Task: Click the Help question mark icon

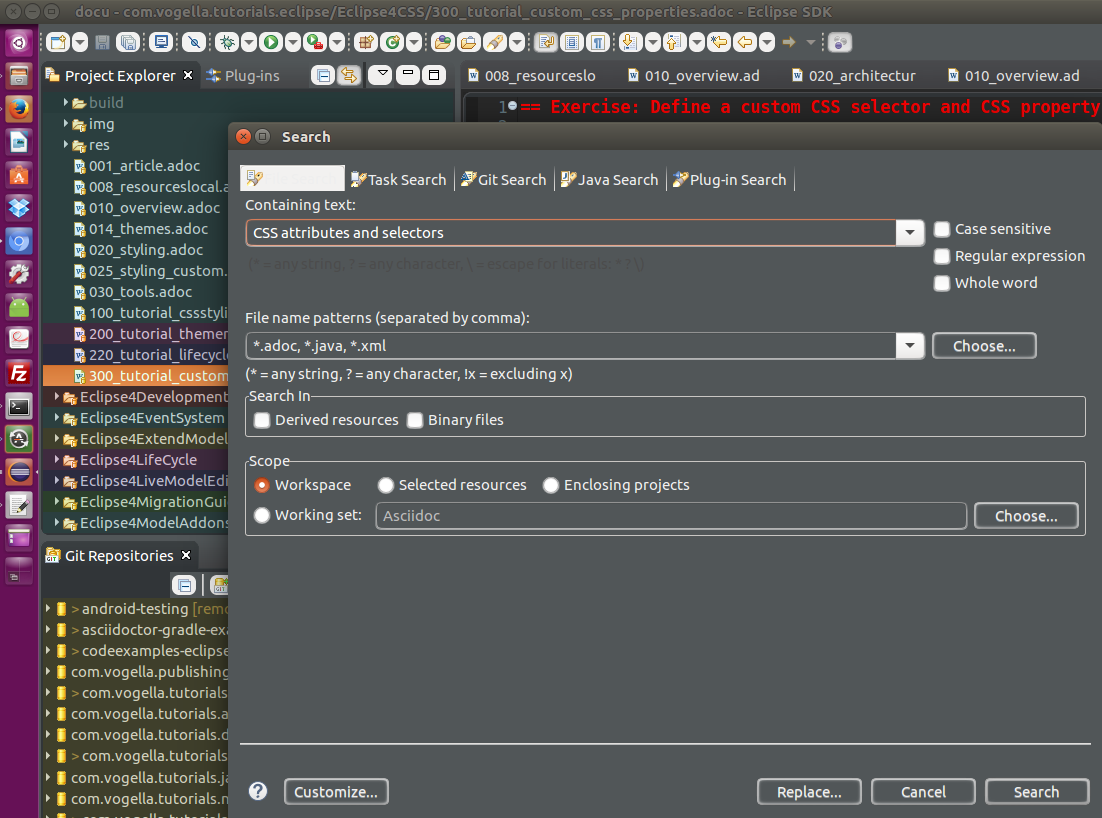Action: 258,791
